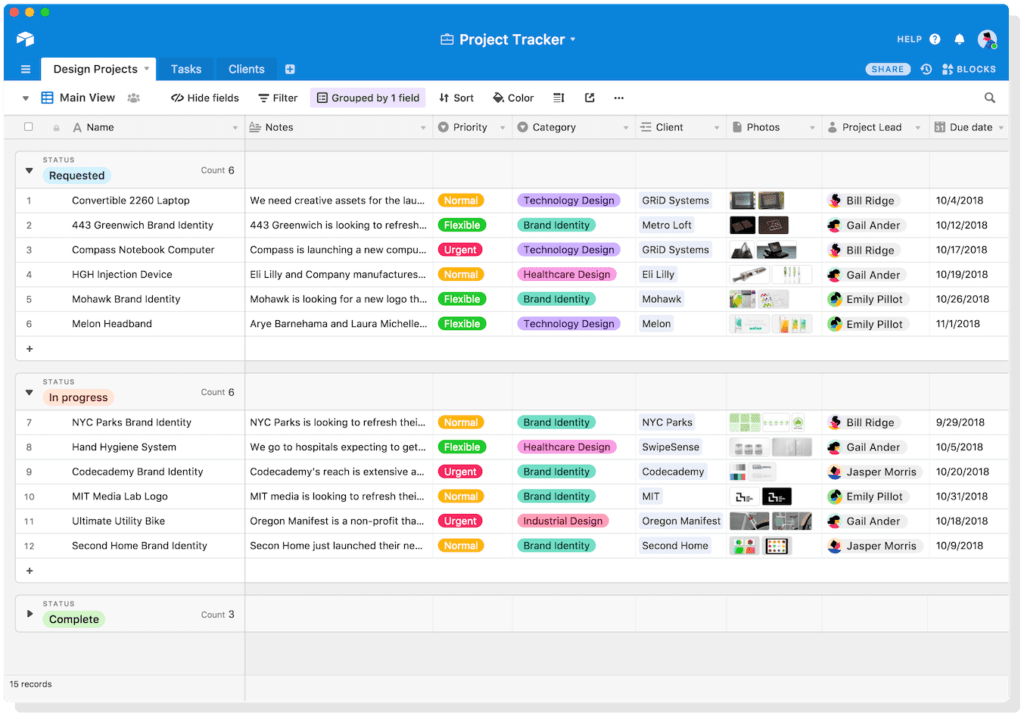
Task: Open the Help question mark icon
Action: [x=935, y=40]
